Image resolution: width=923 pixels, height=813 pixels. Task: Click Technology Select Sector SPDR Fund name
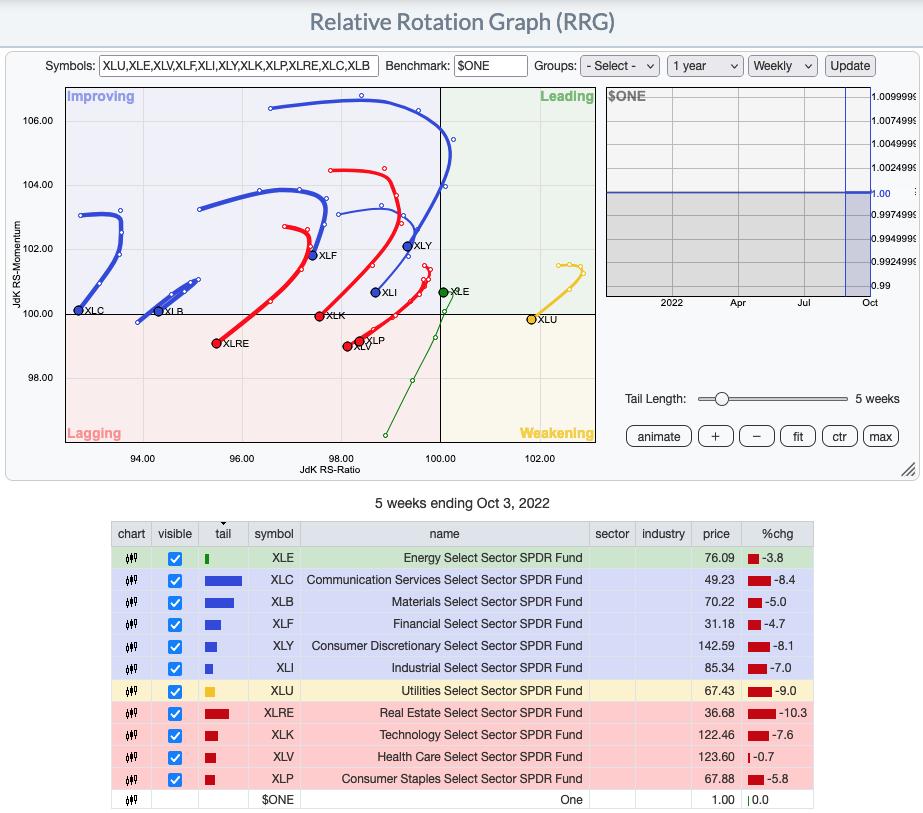(x=481, y=735)
